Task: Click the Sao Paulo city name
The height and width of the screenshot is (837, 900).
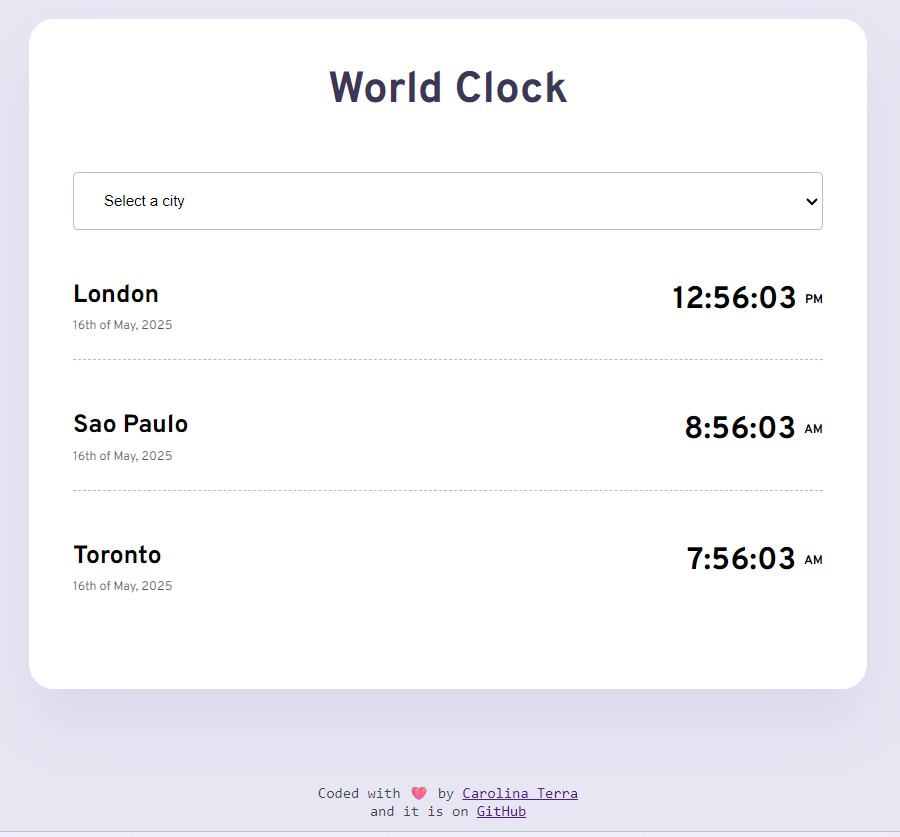Action: (x=130, y=424)
